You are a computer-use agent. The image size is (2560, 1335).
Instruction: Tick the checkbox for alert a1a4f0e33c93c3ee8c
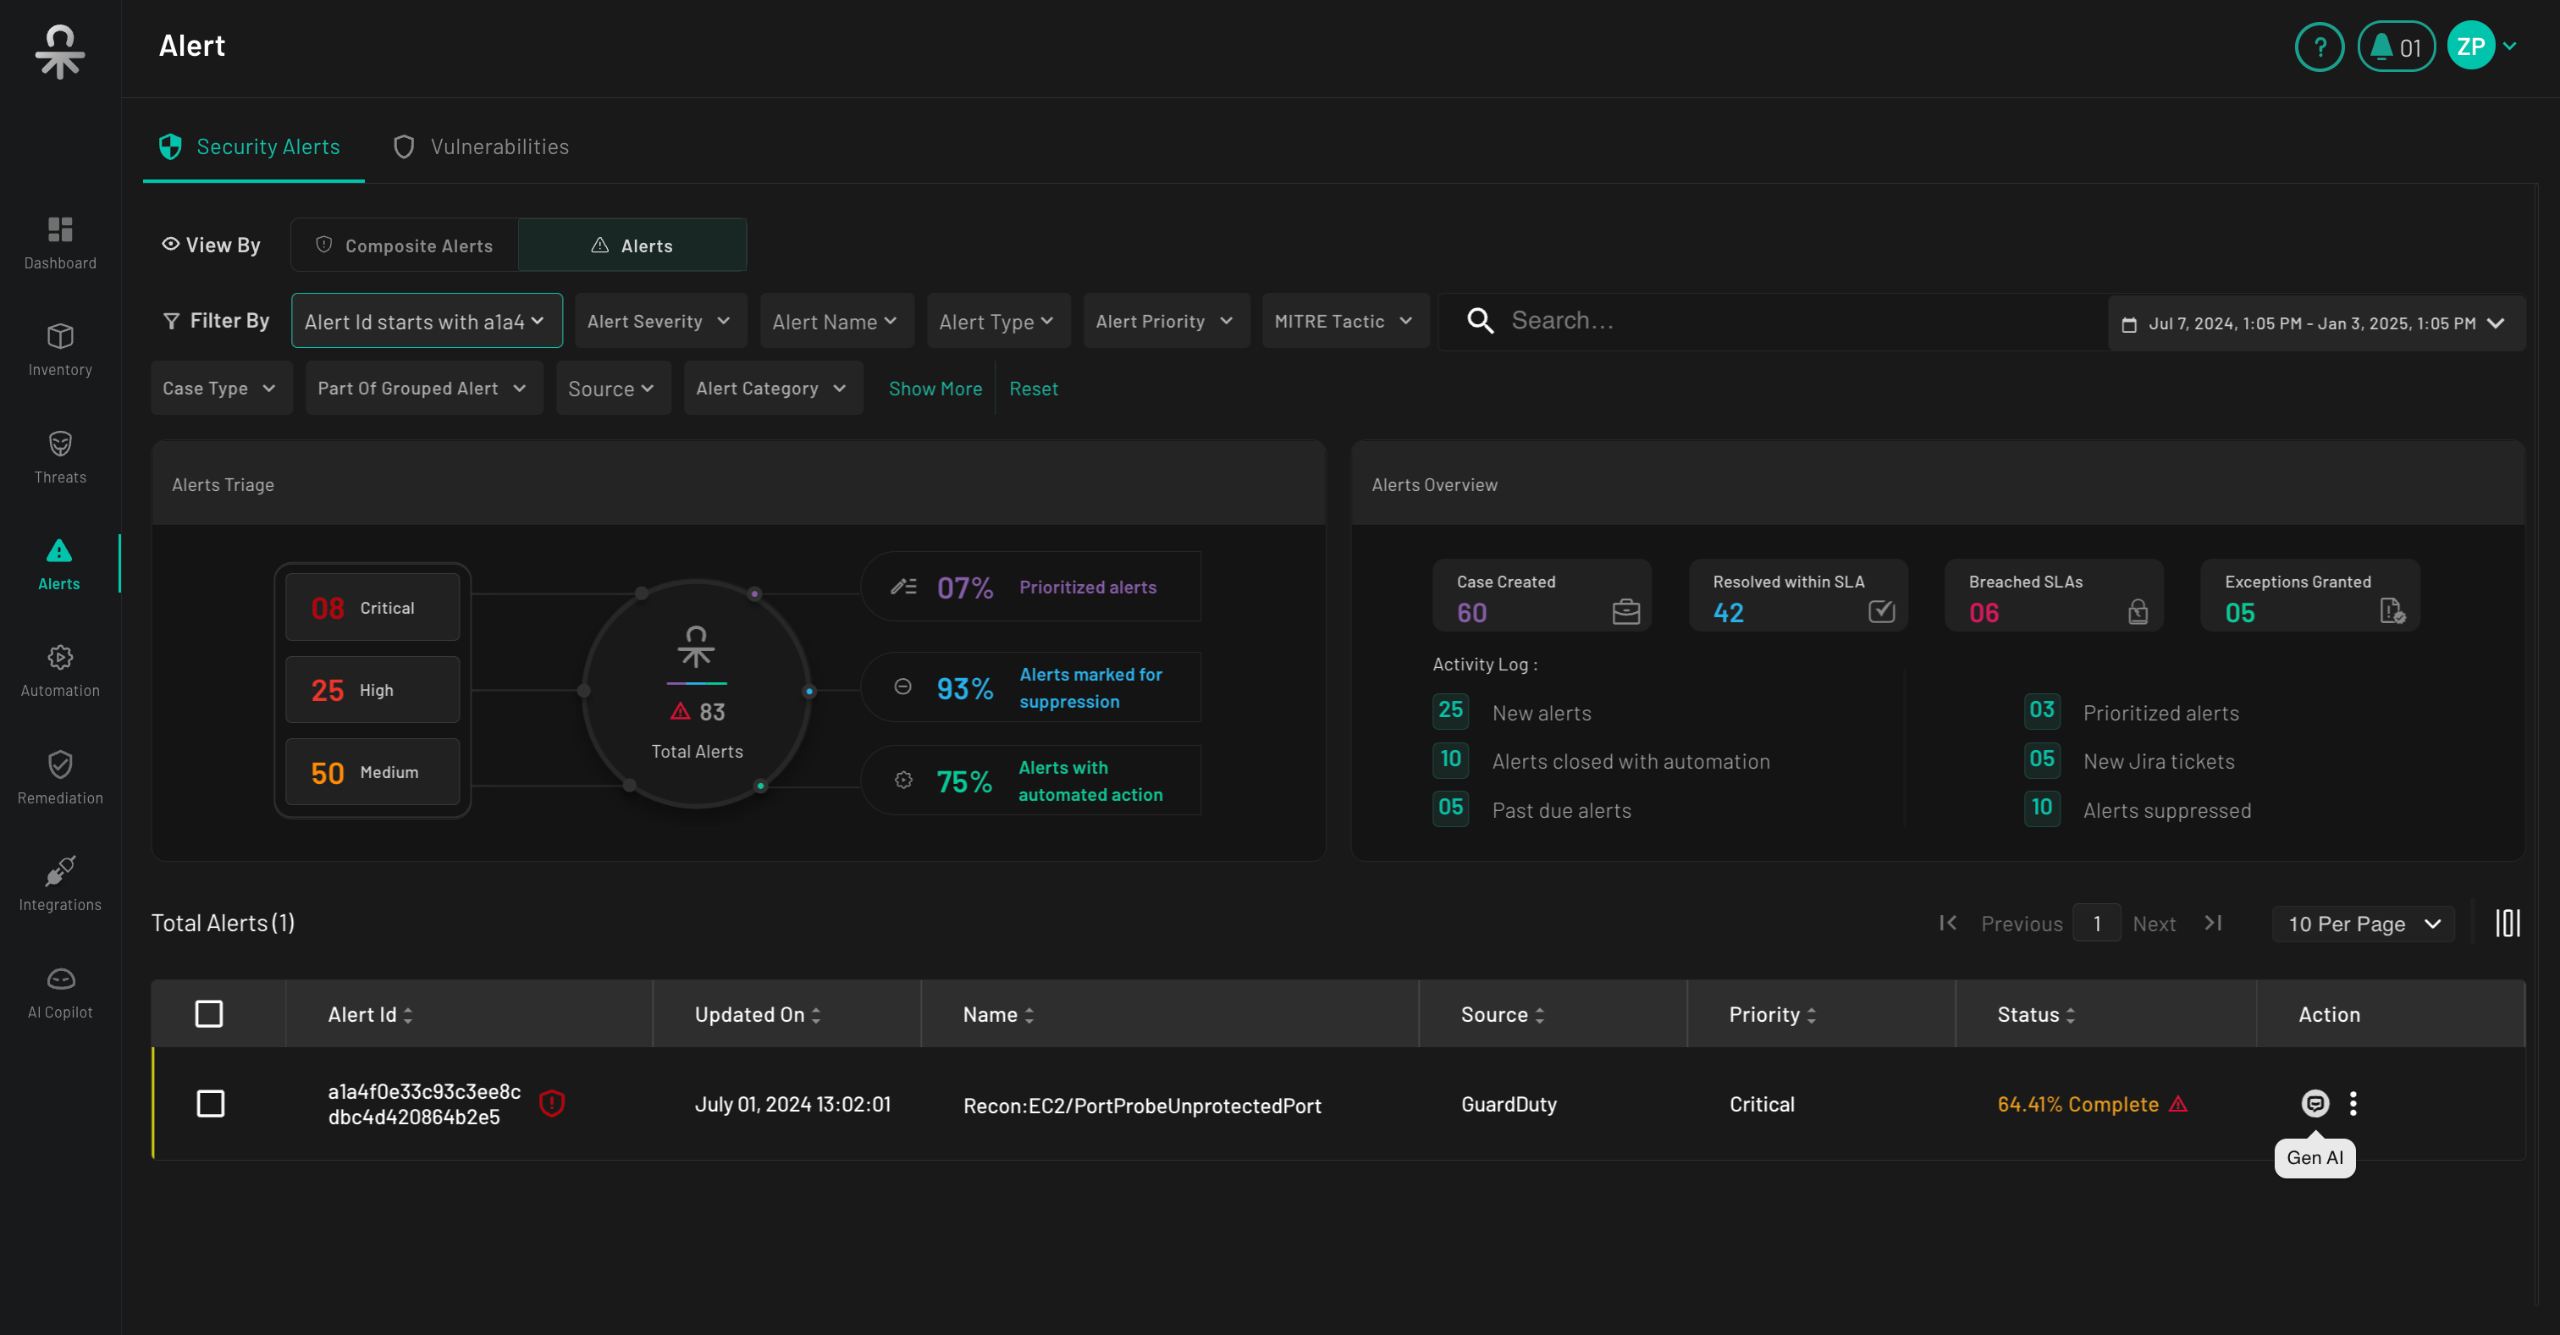click(210, 1103)
